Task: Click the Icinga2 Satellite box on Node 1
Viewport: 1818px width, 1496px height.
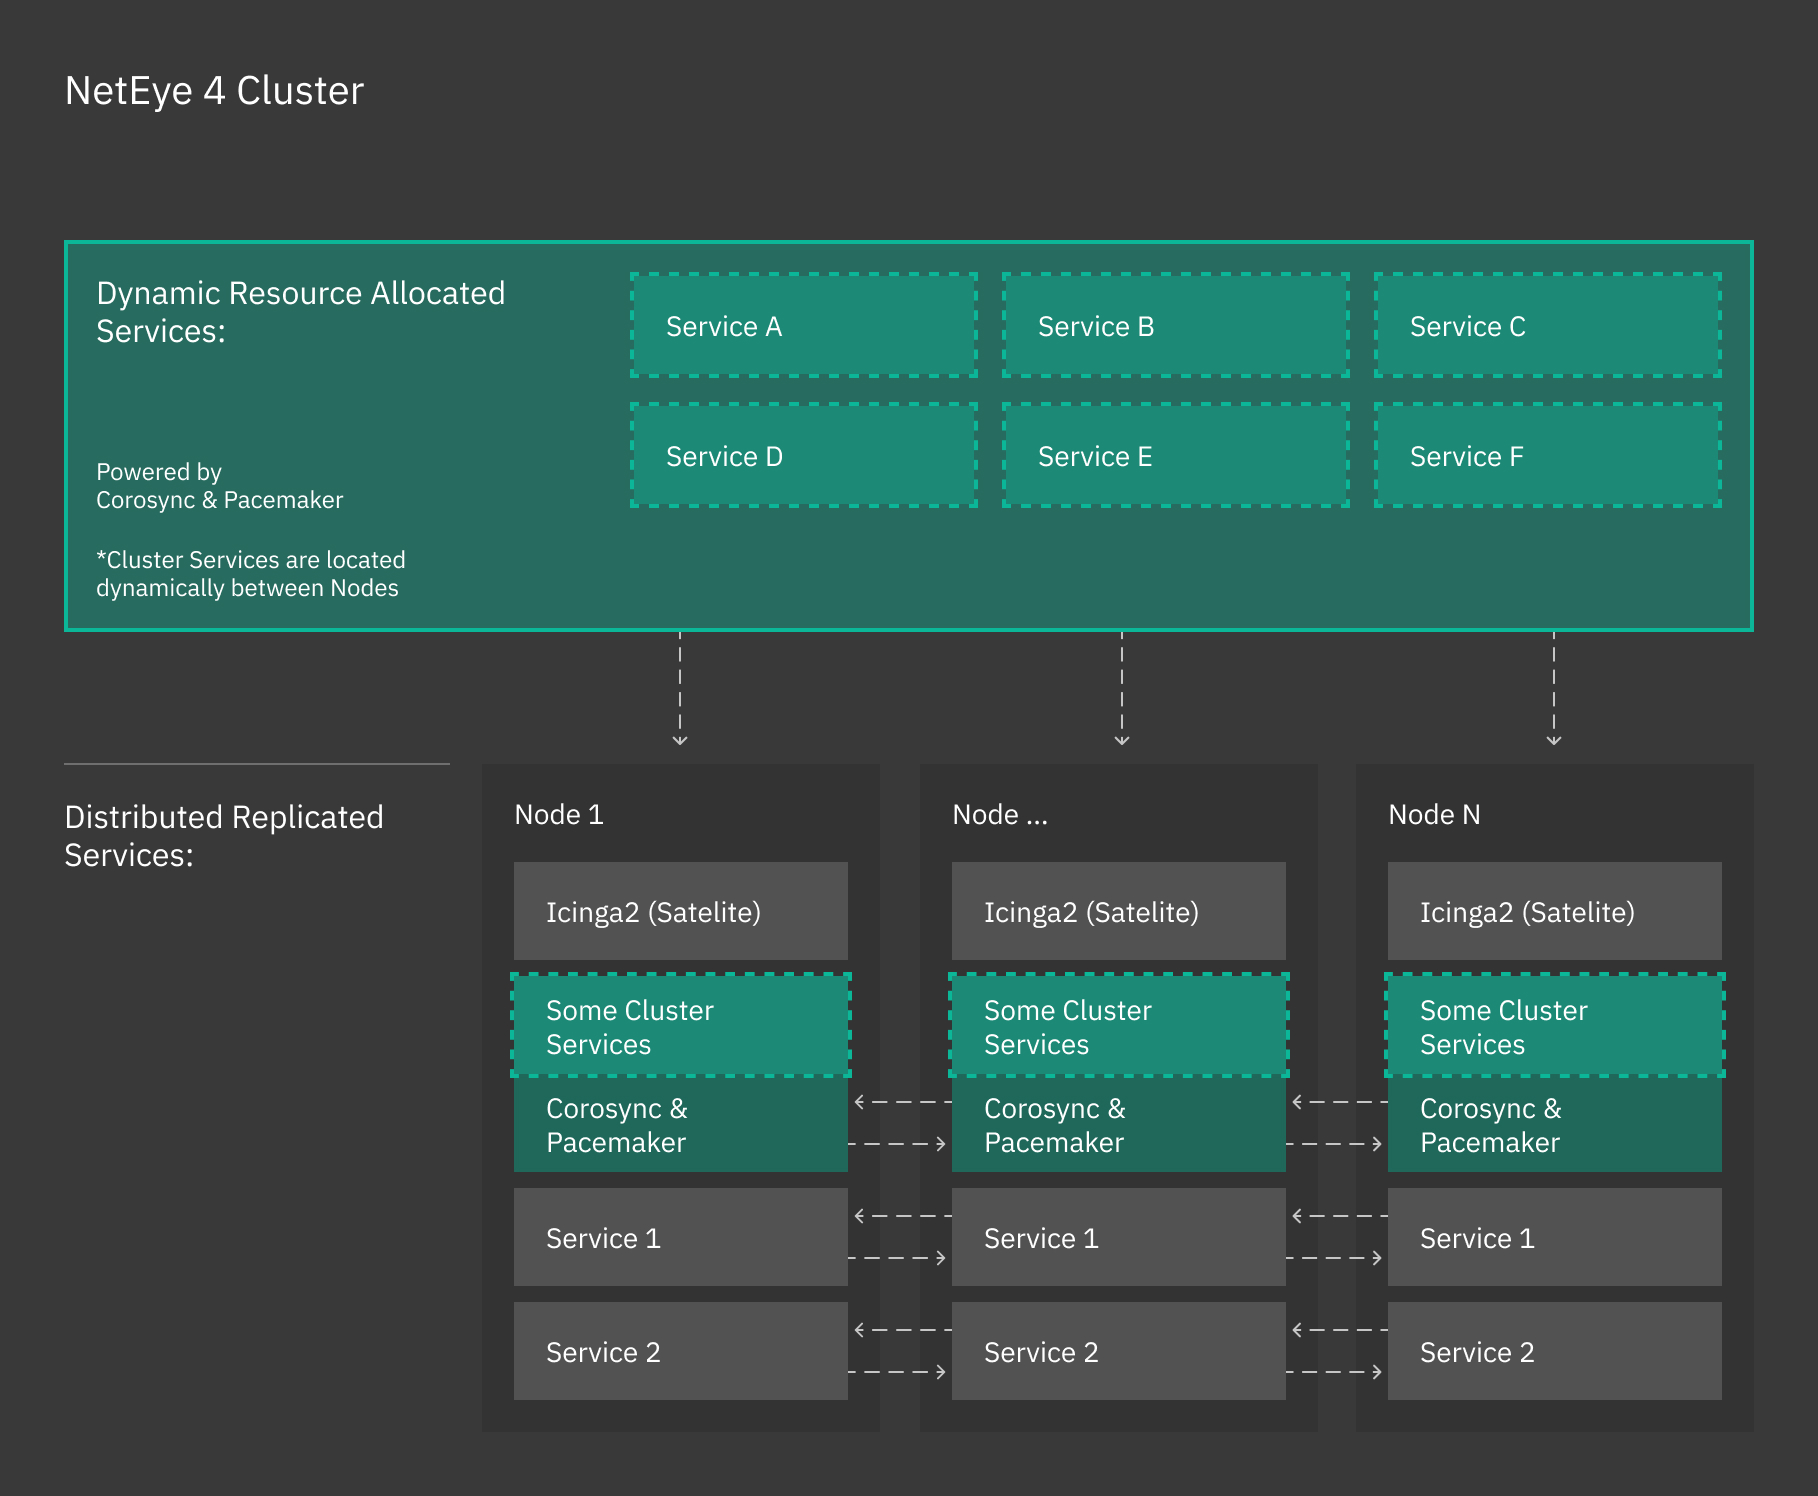Action: (x=680, y=911)
